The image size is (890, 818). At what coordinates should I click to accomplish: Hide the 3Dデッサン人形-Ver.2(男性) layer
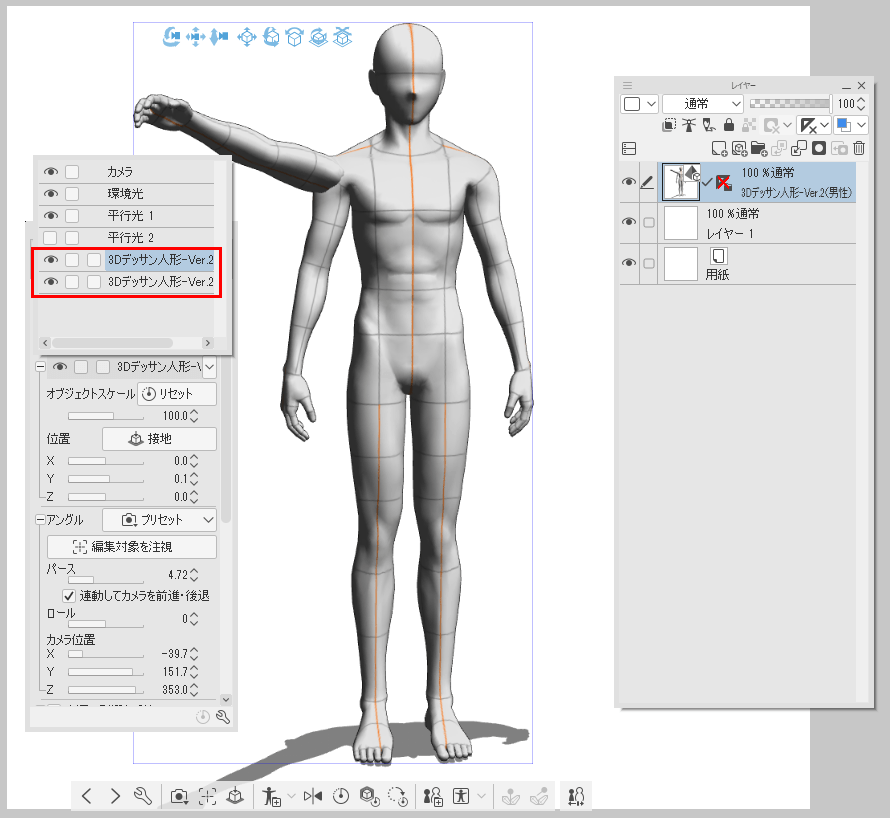(628, 182)
